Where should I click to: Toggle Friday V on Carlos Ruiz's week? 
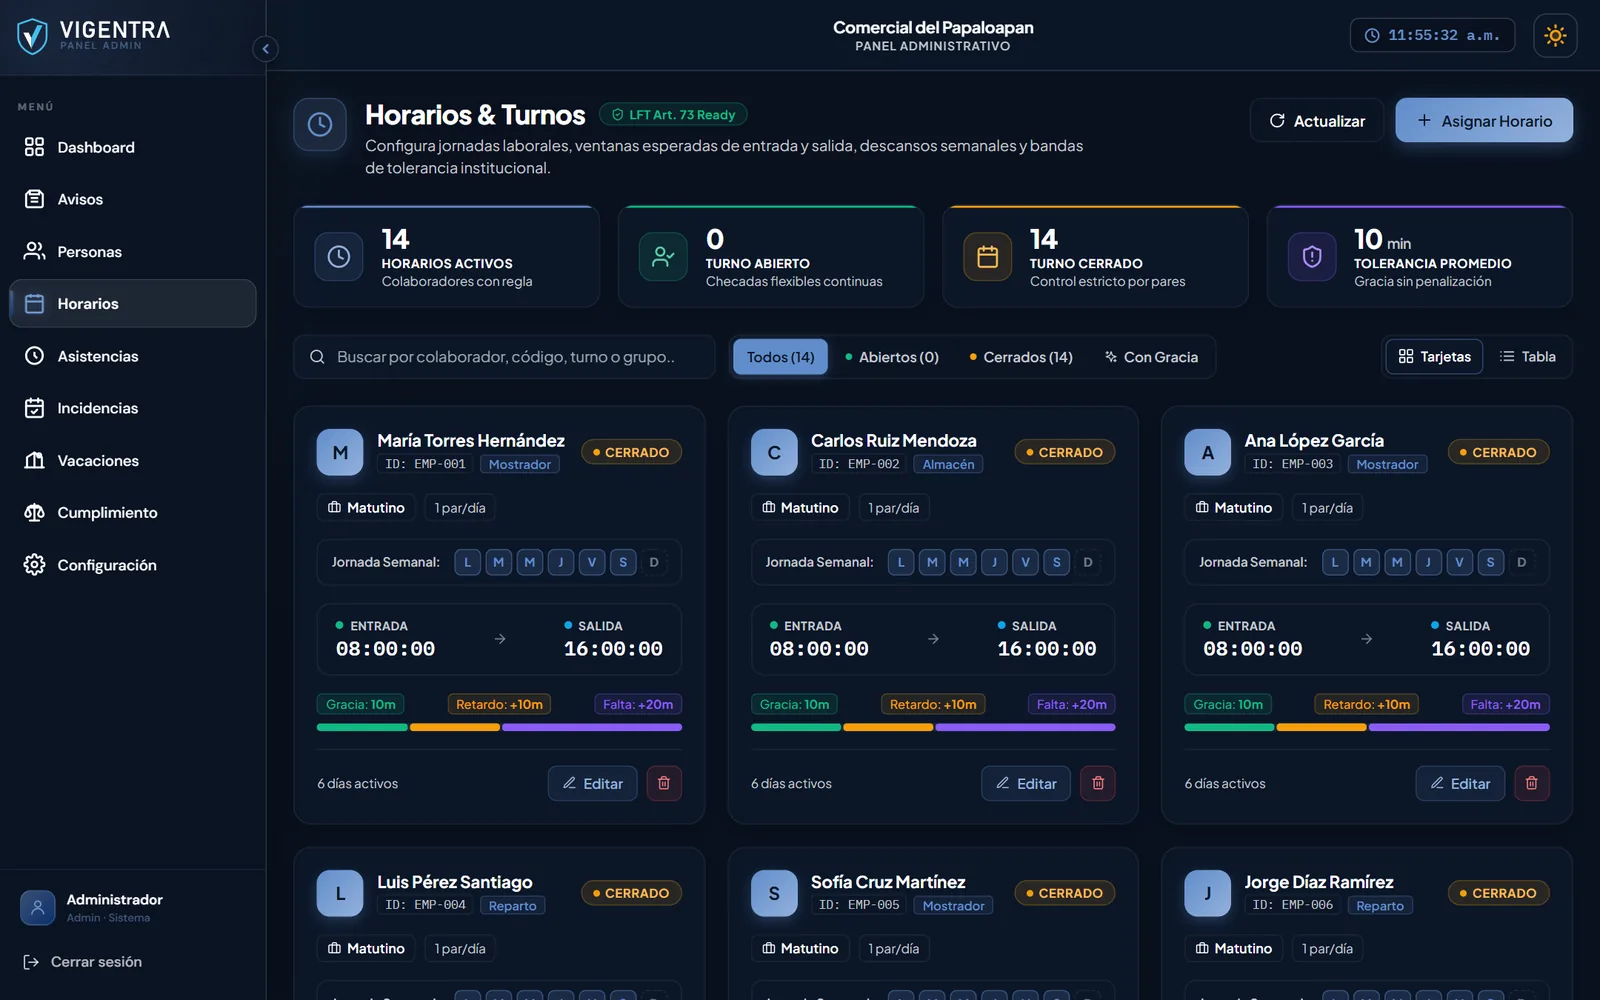(1025, 562)
